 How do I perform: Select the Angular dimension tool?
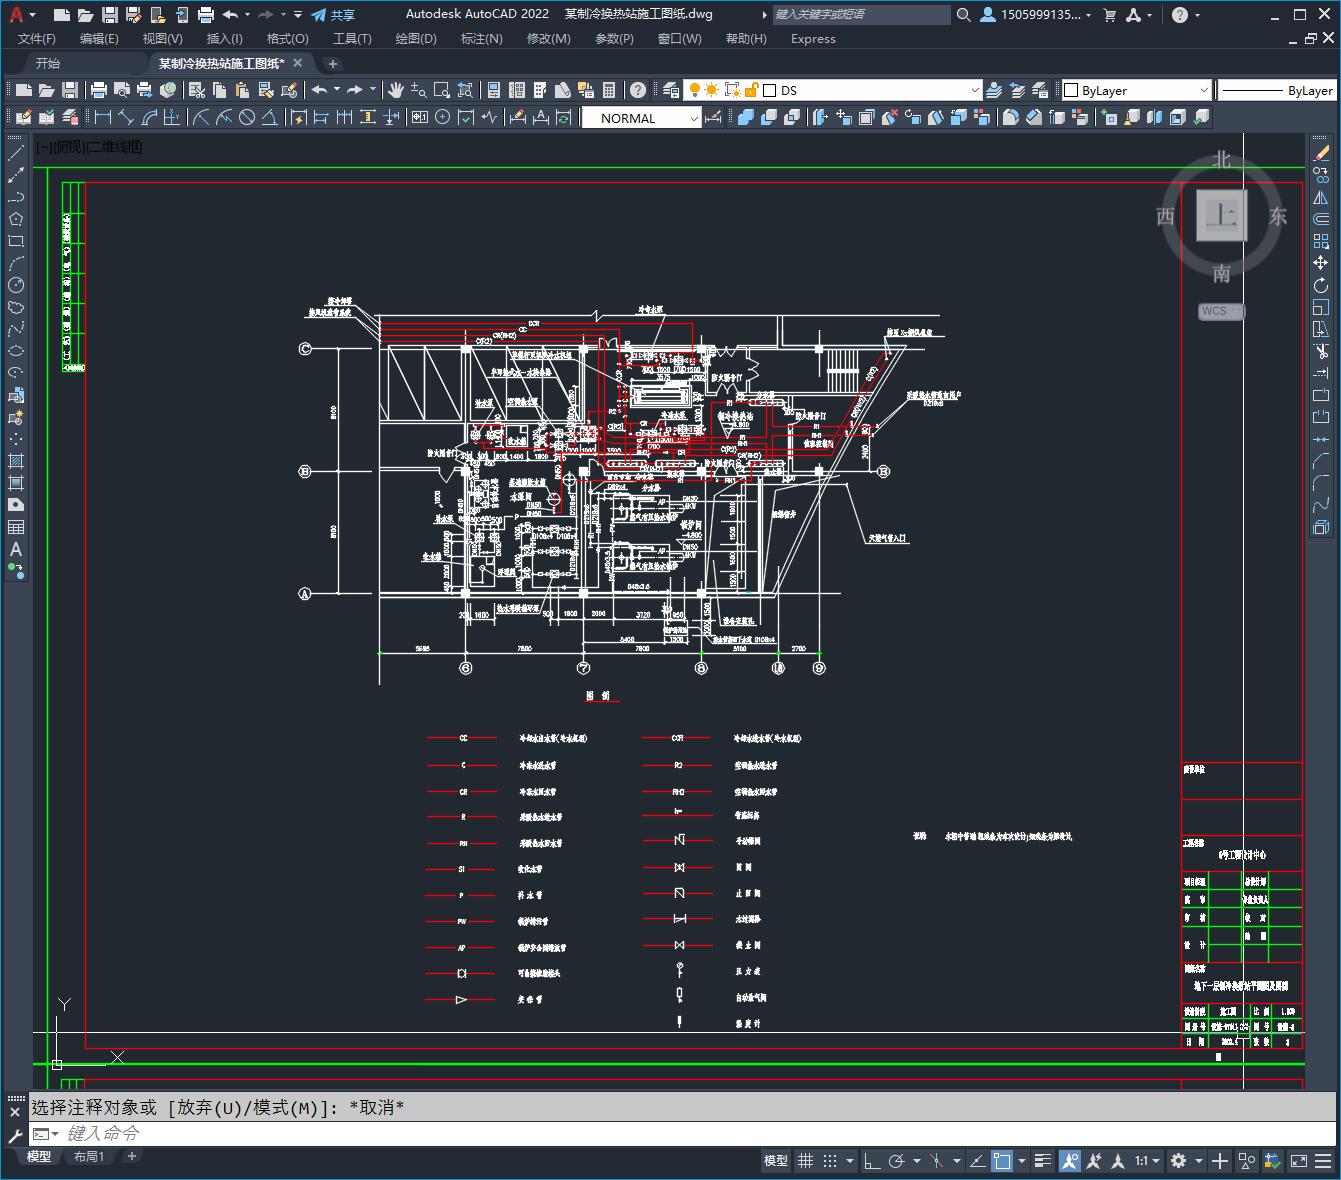(269, 117)
